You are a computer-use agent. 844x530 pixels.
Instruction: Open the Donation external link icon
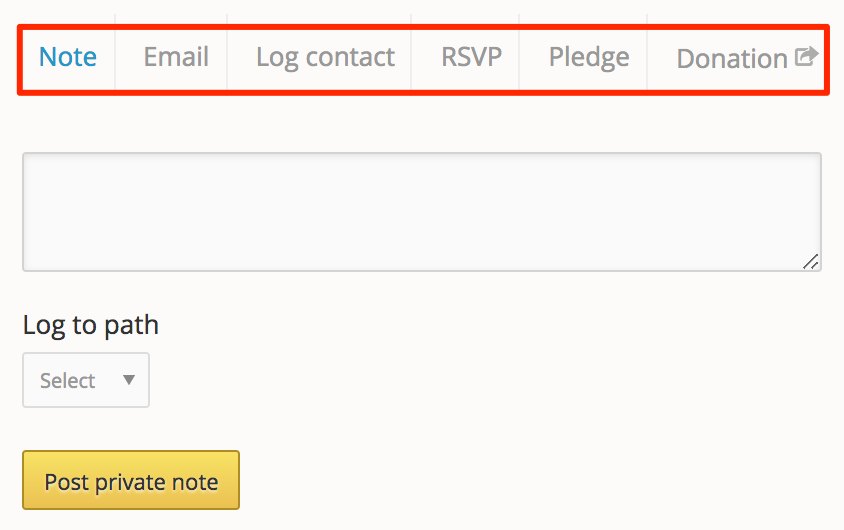point(806,57)
